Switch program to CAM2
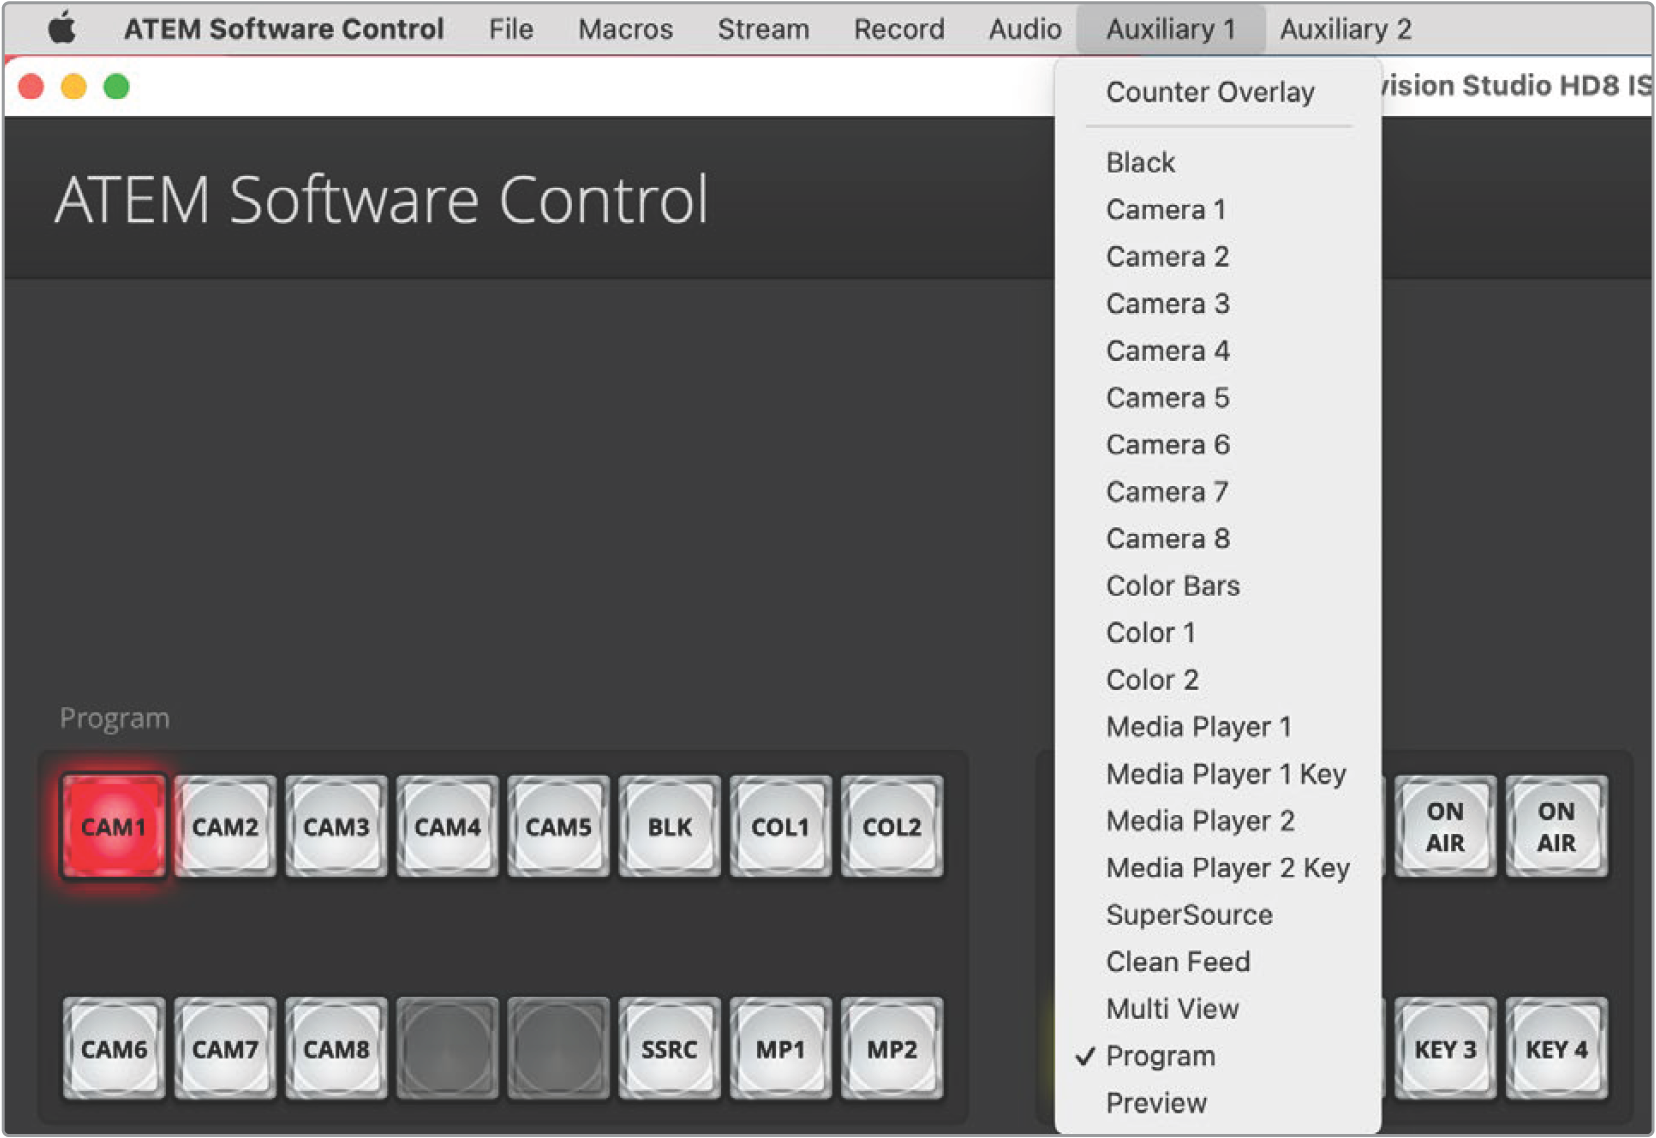Image resolution: width=1656 pixels, height=1138 pixels. 225,827
